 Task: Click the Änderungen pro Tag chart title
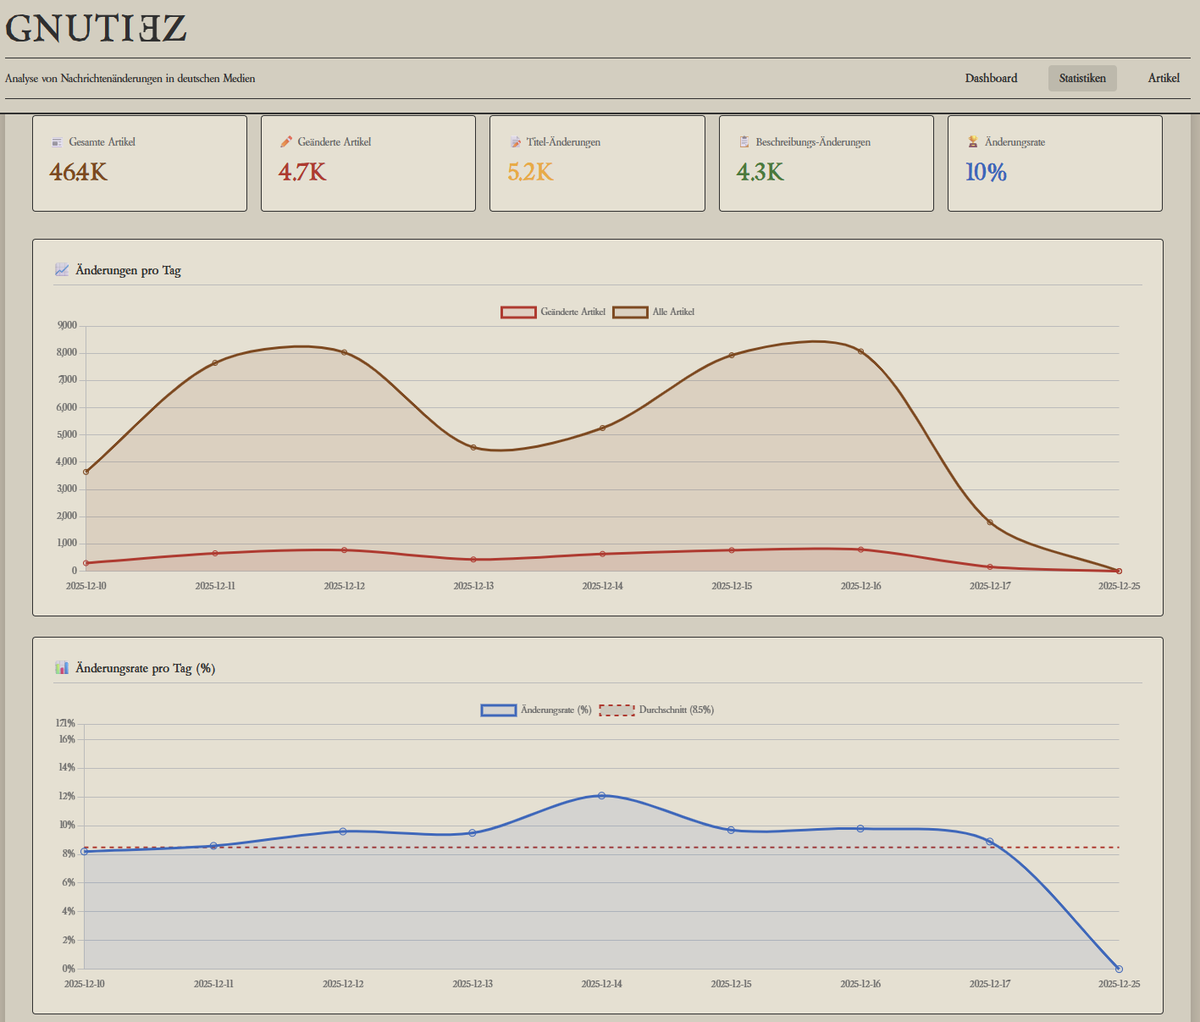coord(128,270)
